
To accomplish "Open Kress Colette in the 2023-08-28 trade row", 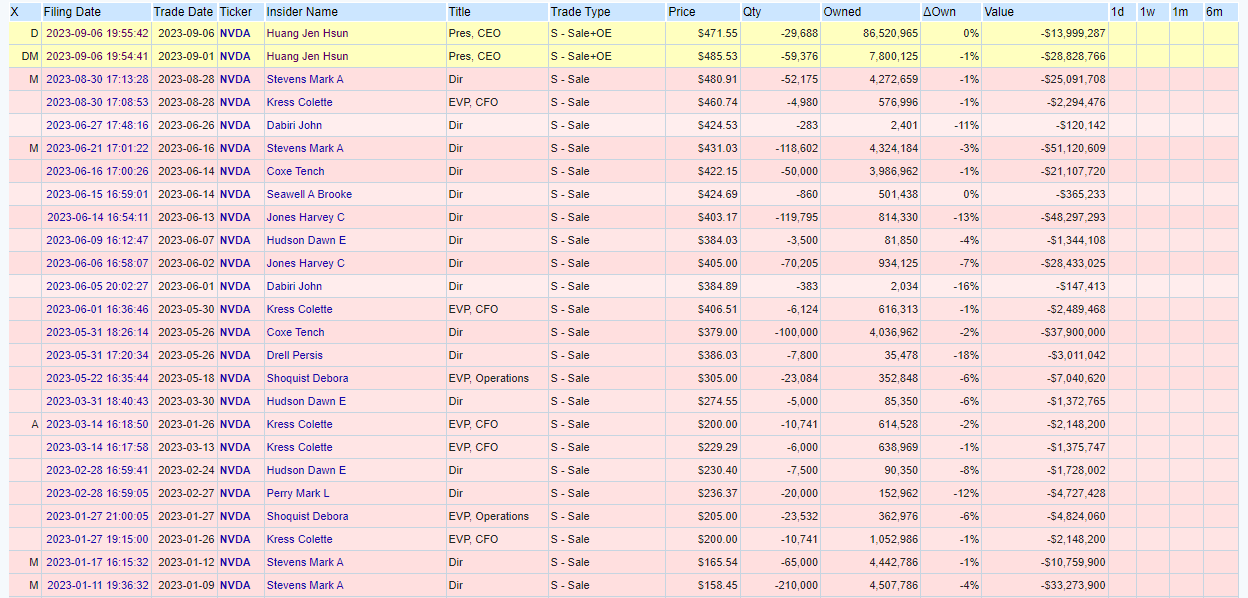I will [x=299, y=102].
